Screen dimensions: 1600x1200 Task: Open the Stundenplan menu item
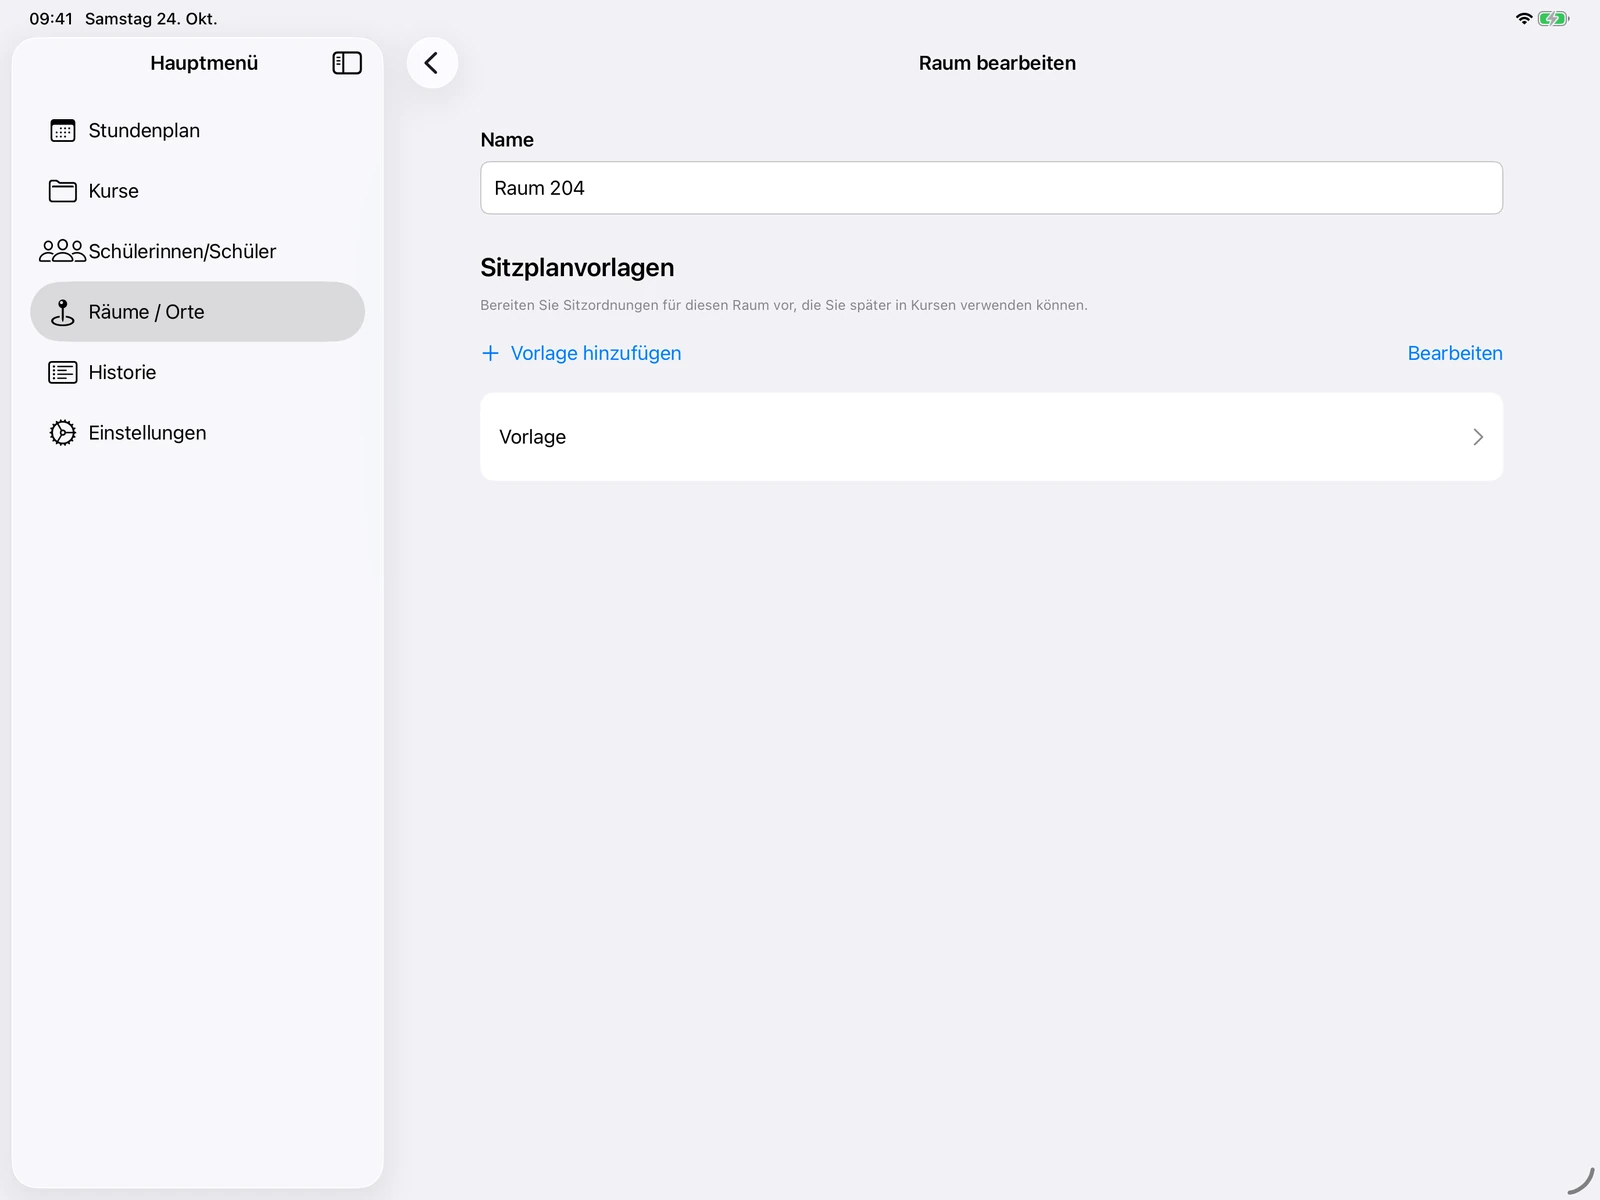198,131
